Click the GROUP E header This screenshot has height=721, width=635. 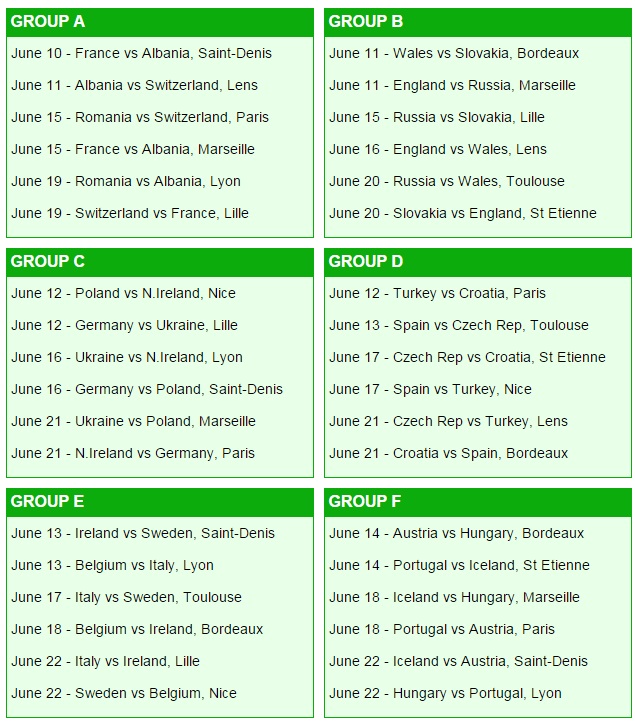tap(160, 502)
